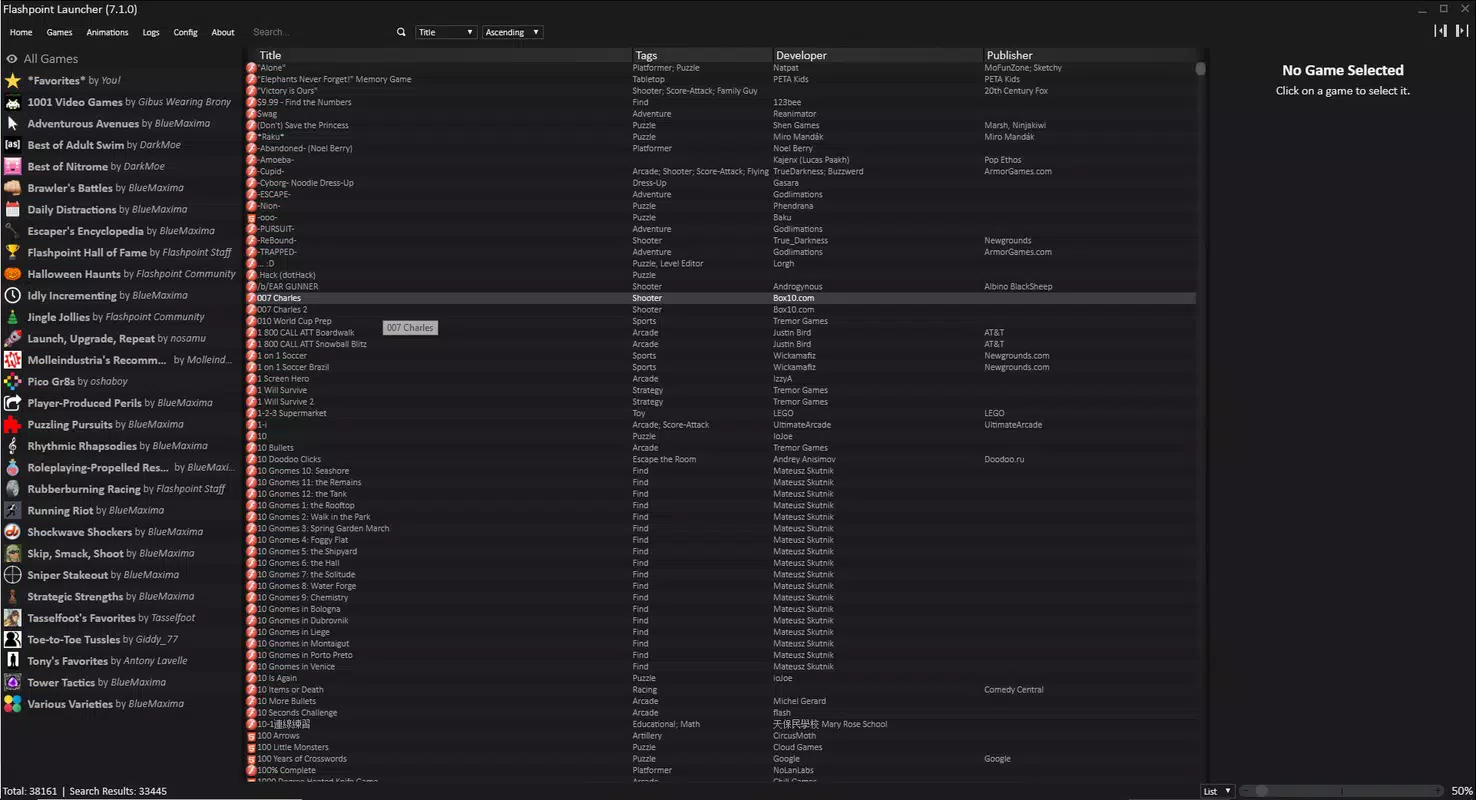Image resolution: width=1476 pixels, height=800 pixels.
Task: Open the About page
Action: 223,32
